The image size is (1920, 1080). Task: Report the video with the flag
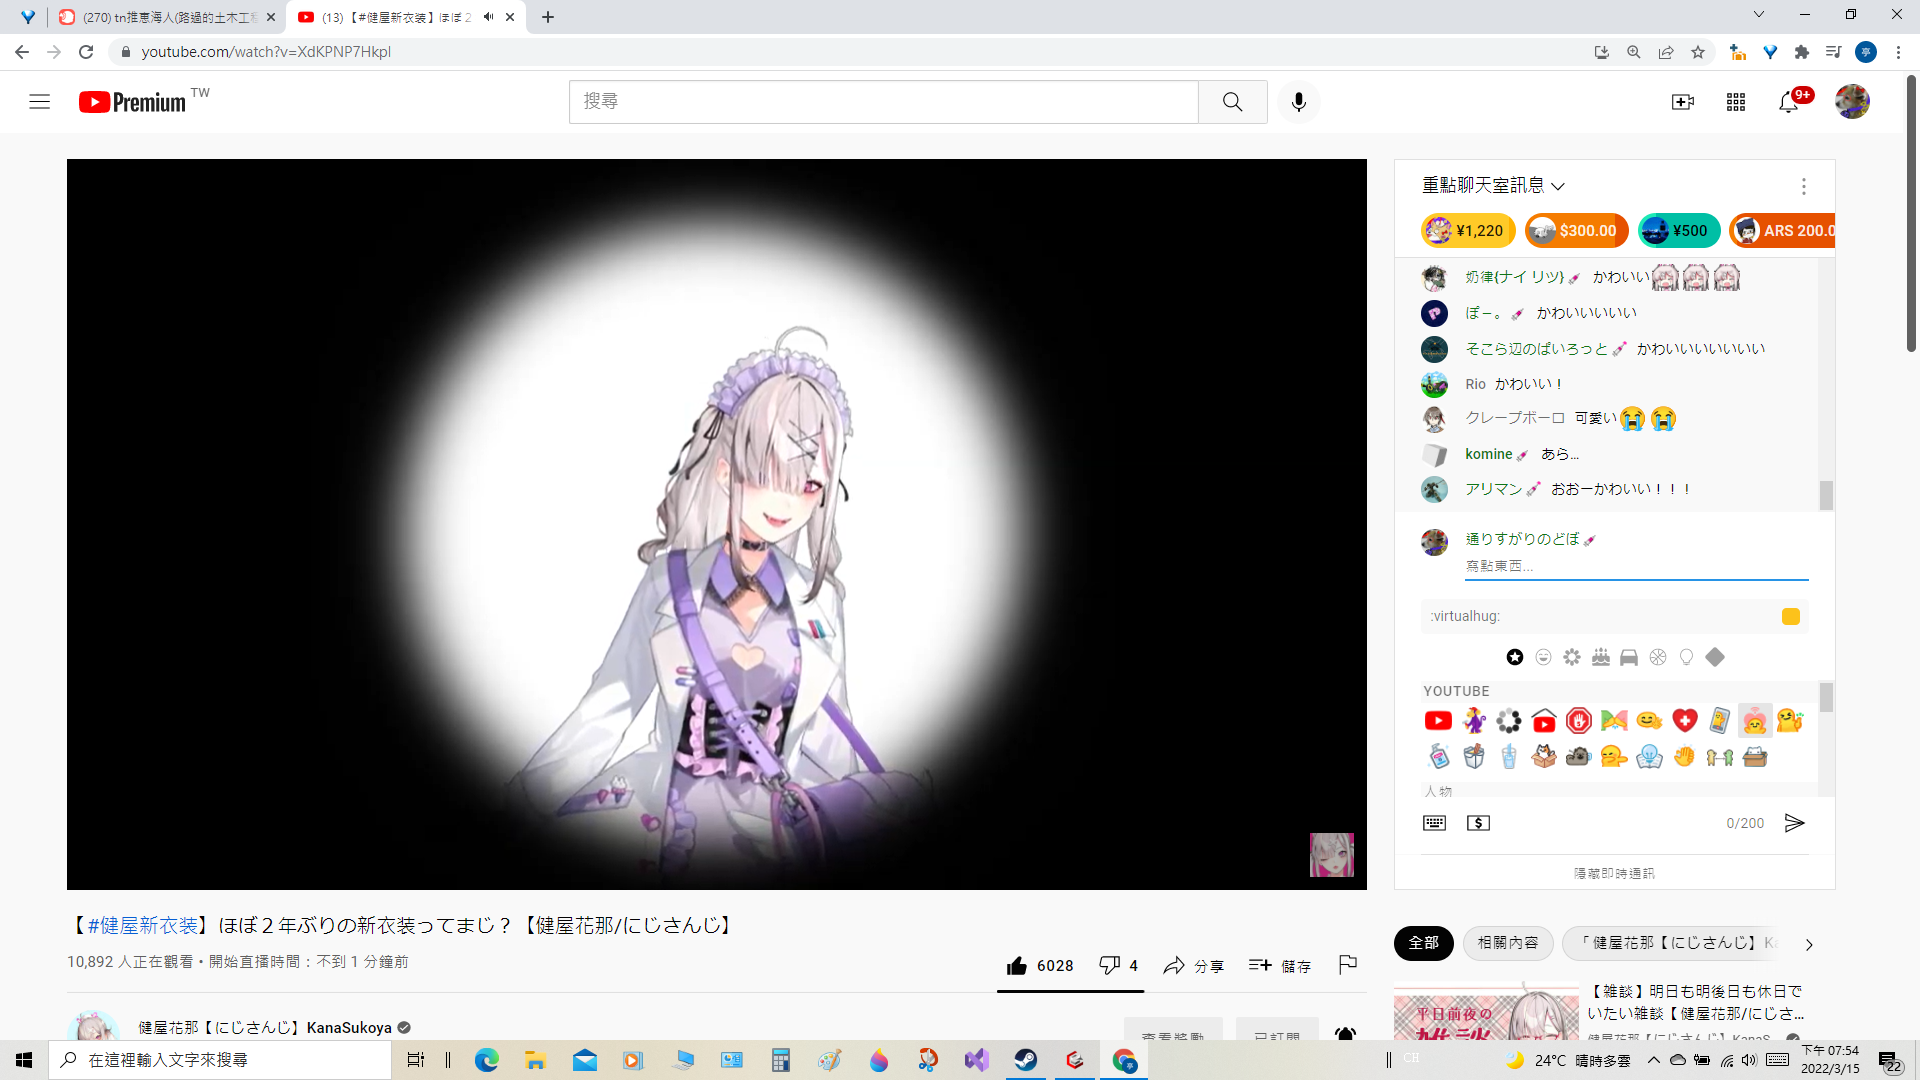click(1347, 964)
